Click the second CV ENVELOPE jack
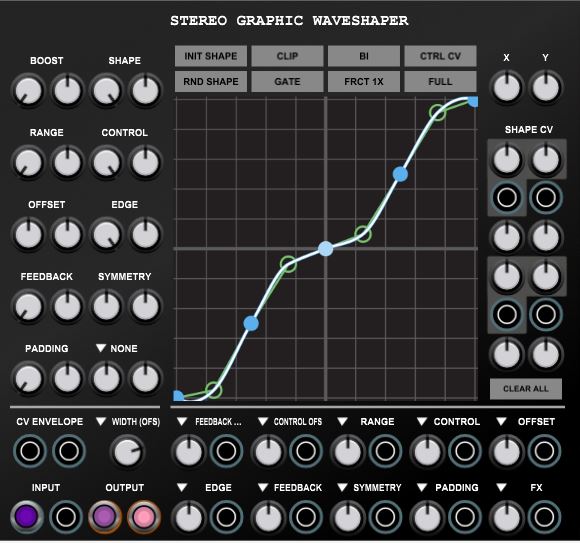 [x=69, y=451]
